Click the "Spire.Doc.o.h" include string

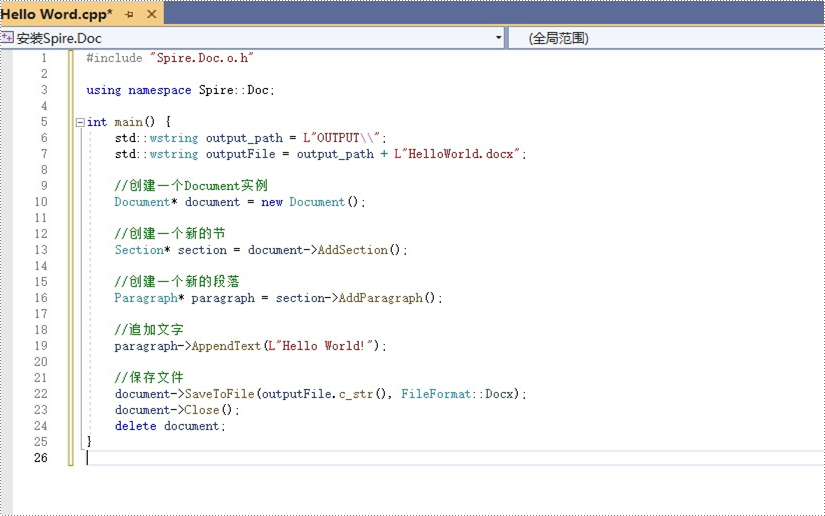[202, 58]
